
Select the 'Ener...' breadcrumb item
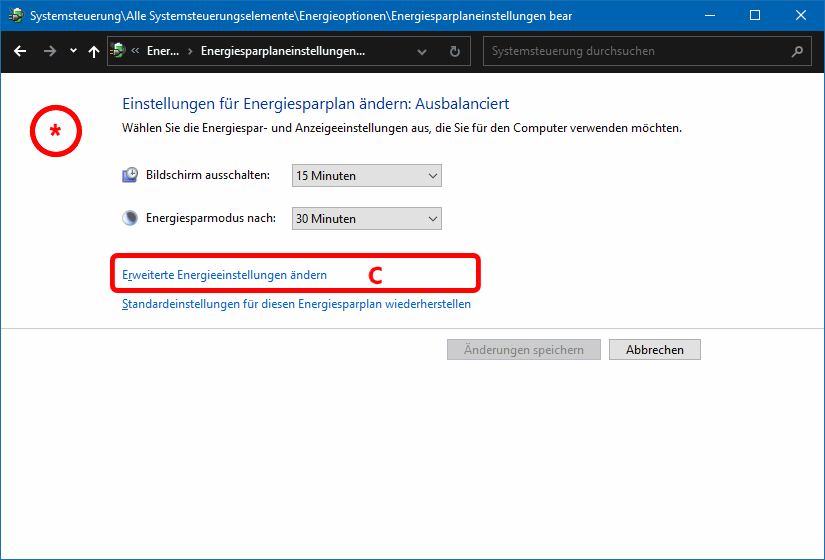(162, 51)
